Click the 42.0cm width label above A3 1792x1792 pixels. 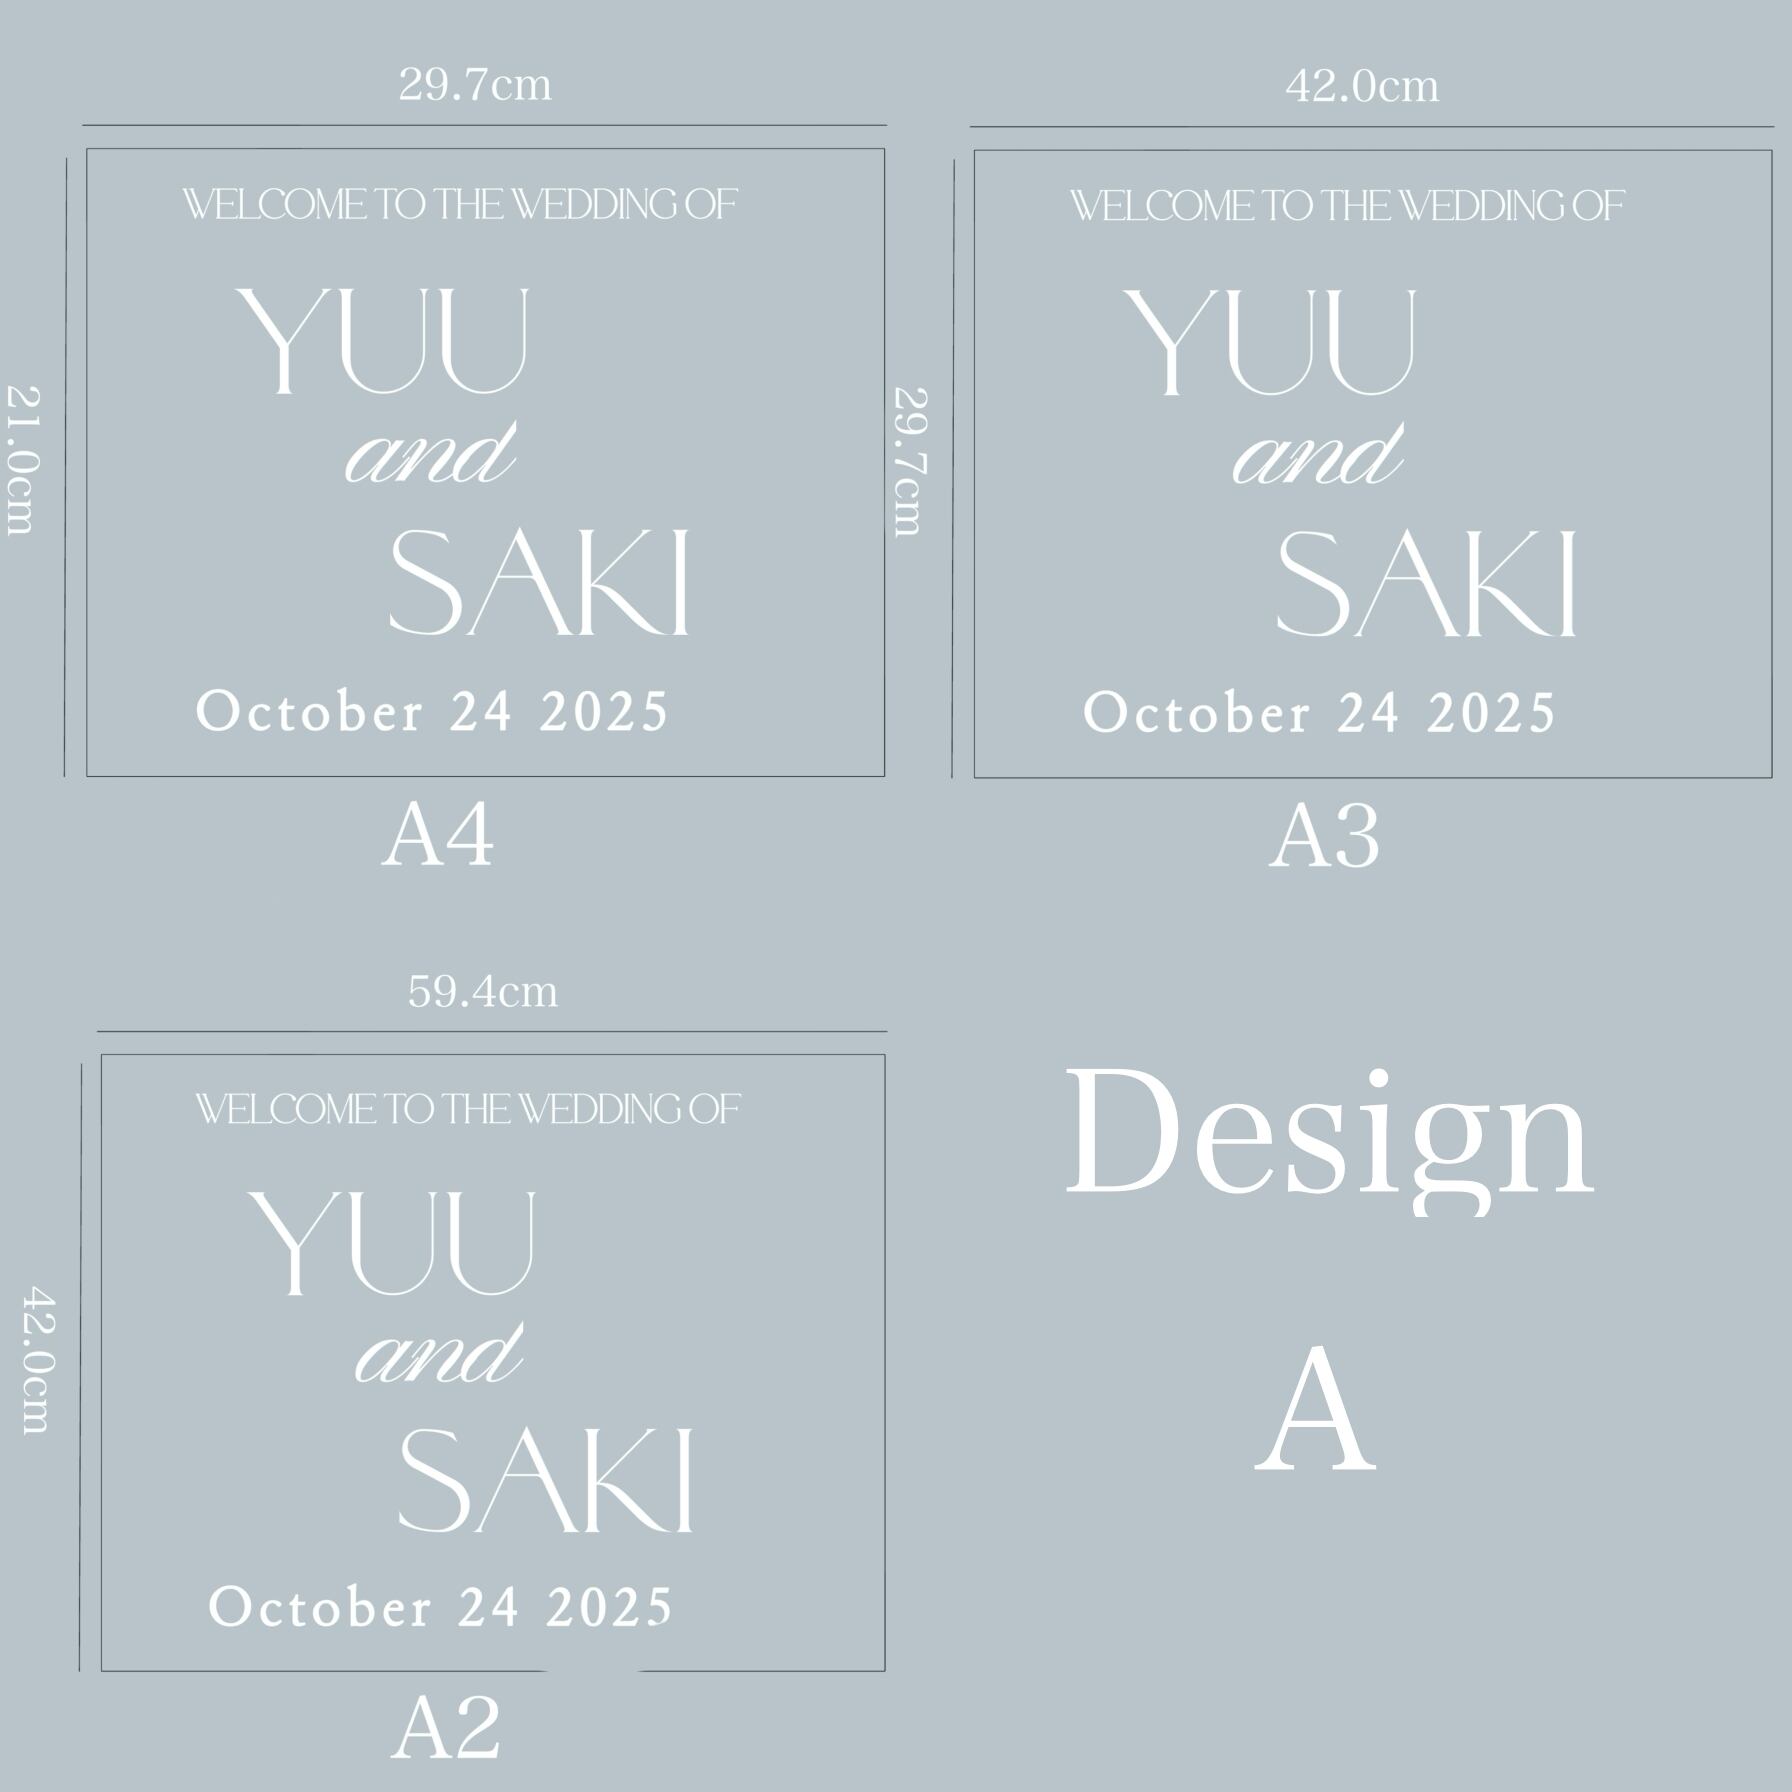[1362, 86]
